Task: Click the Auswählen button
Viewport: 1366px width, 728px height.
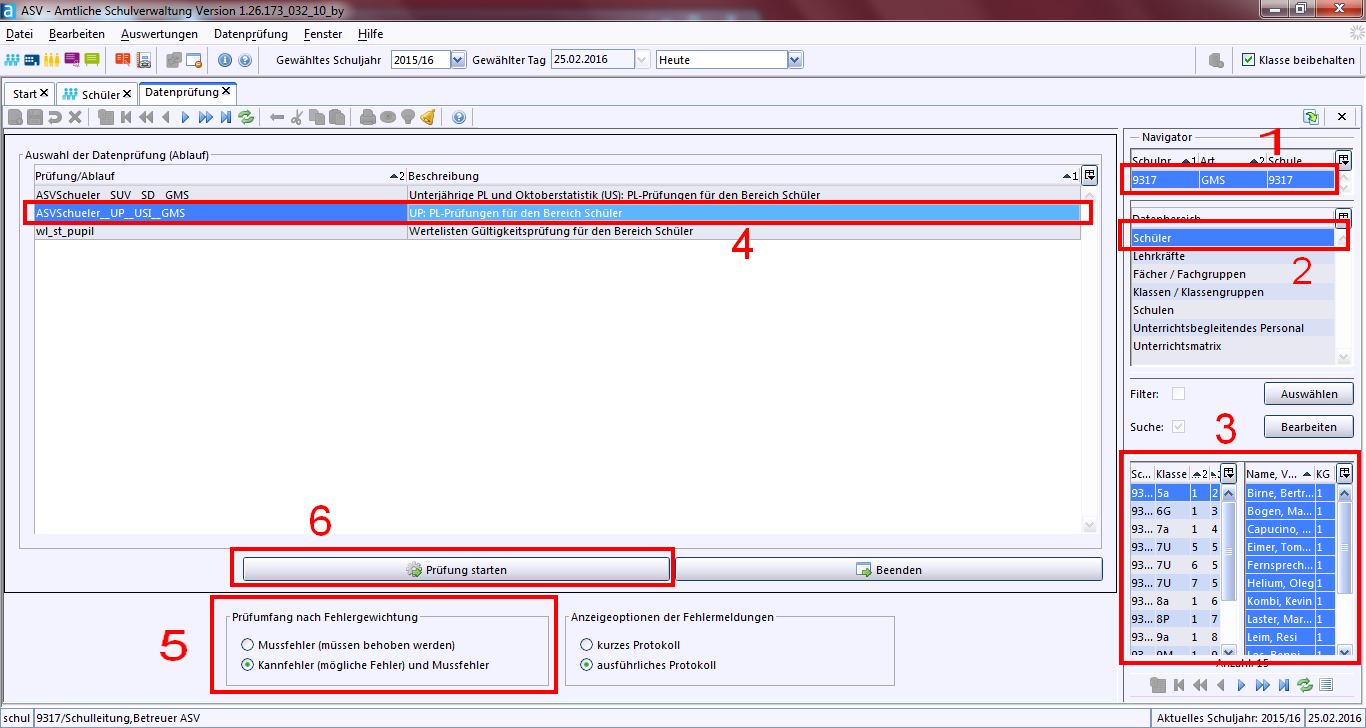Action: coord(1309,393)
